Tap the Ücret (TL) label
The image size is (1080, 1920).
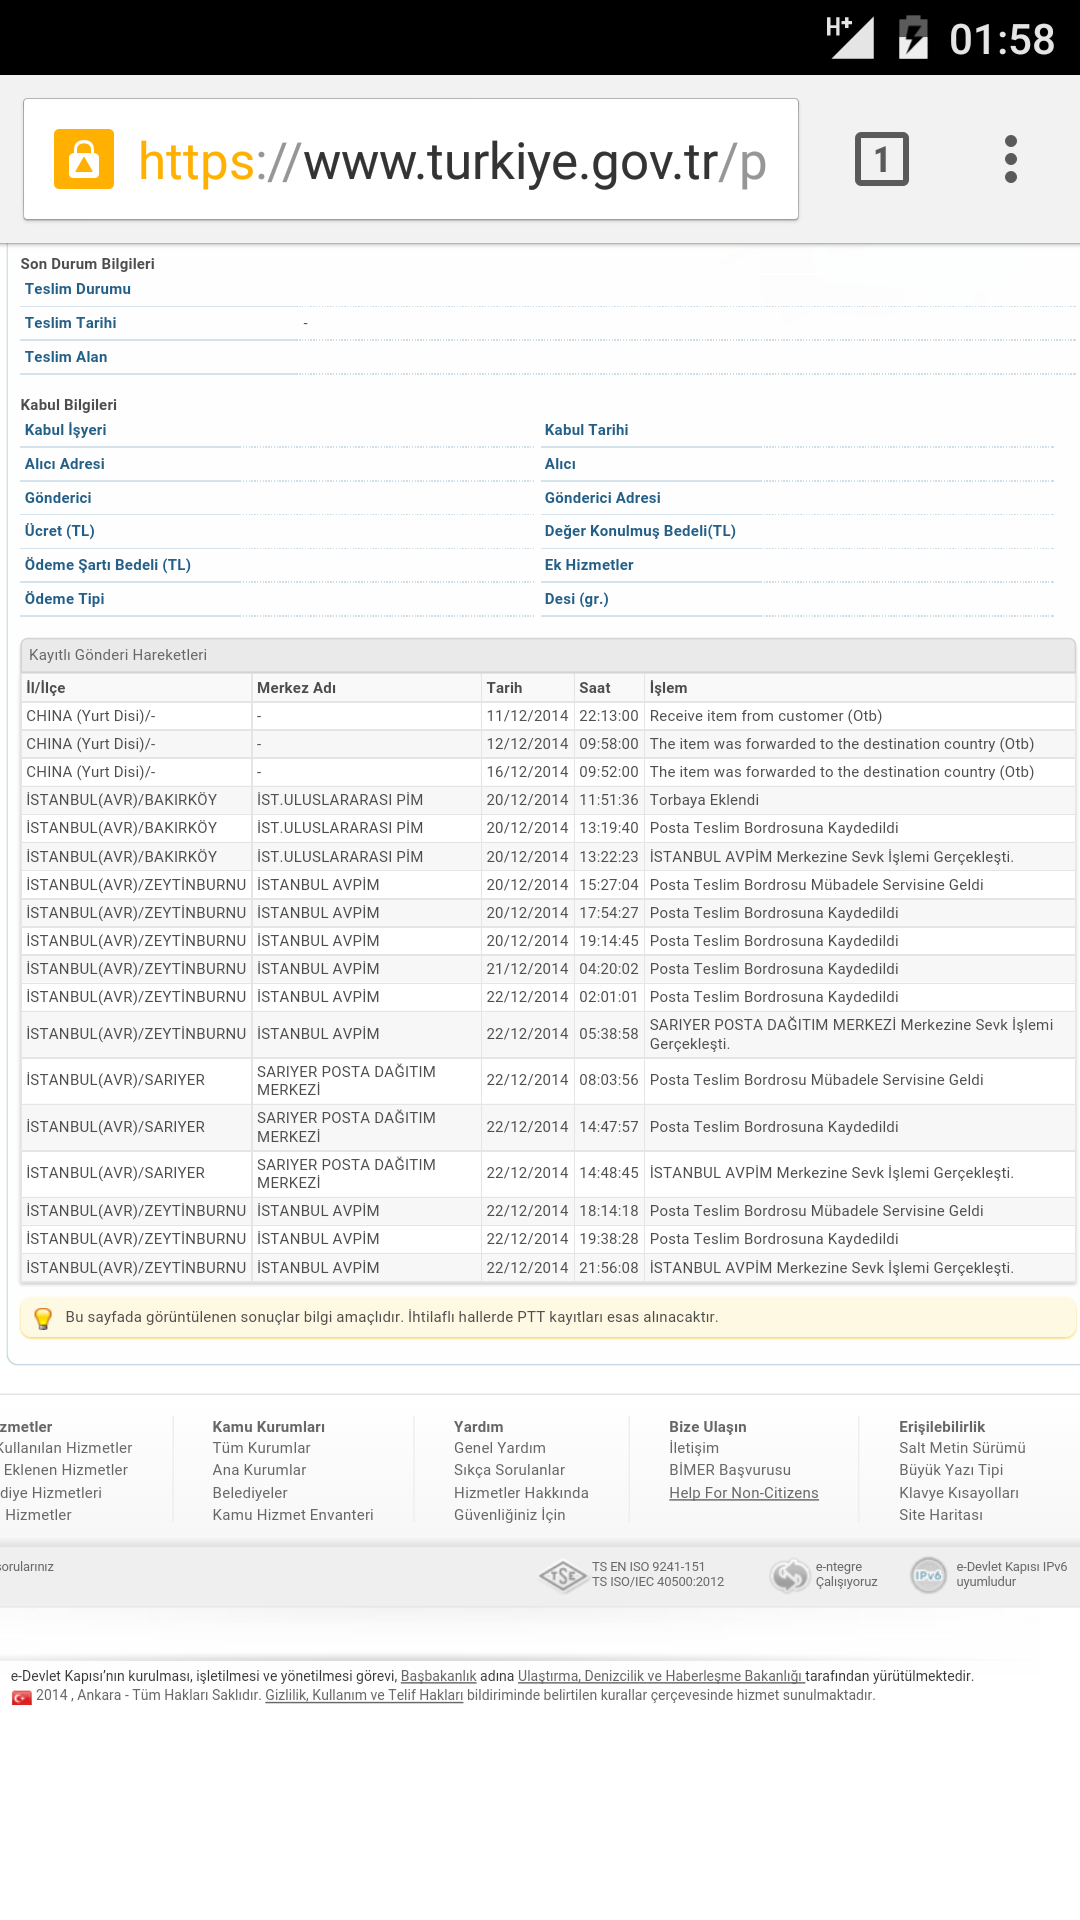[60, 531]
